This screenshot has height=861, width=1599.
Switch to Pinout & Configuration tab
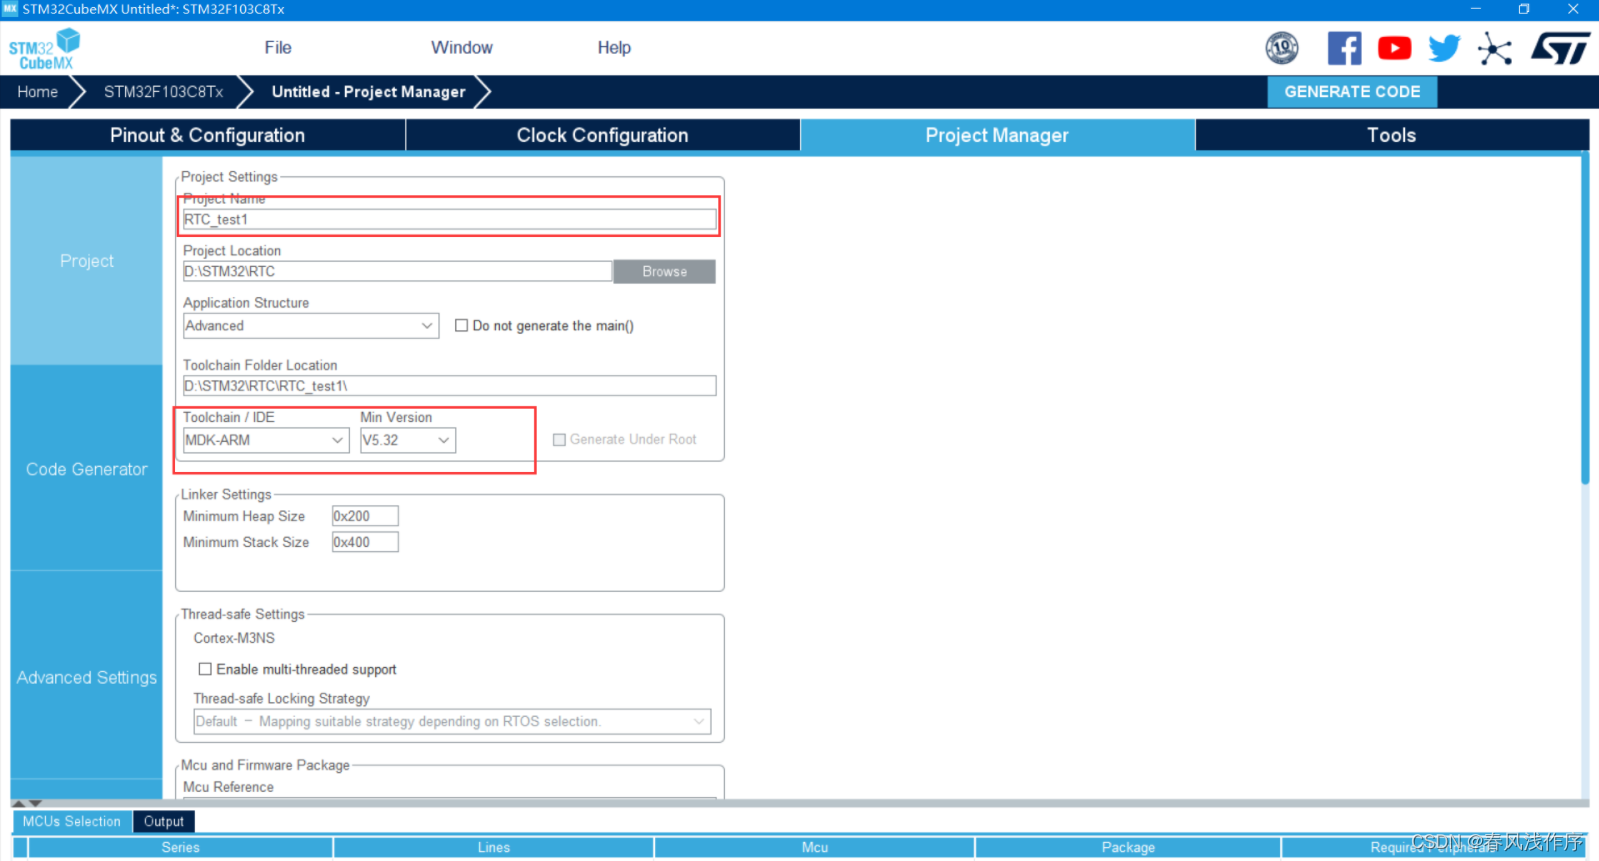click(207, 135)
